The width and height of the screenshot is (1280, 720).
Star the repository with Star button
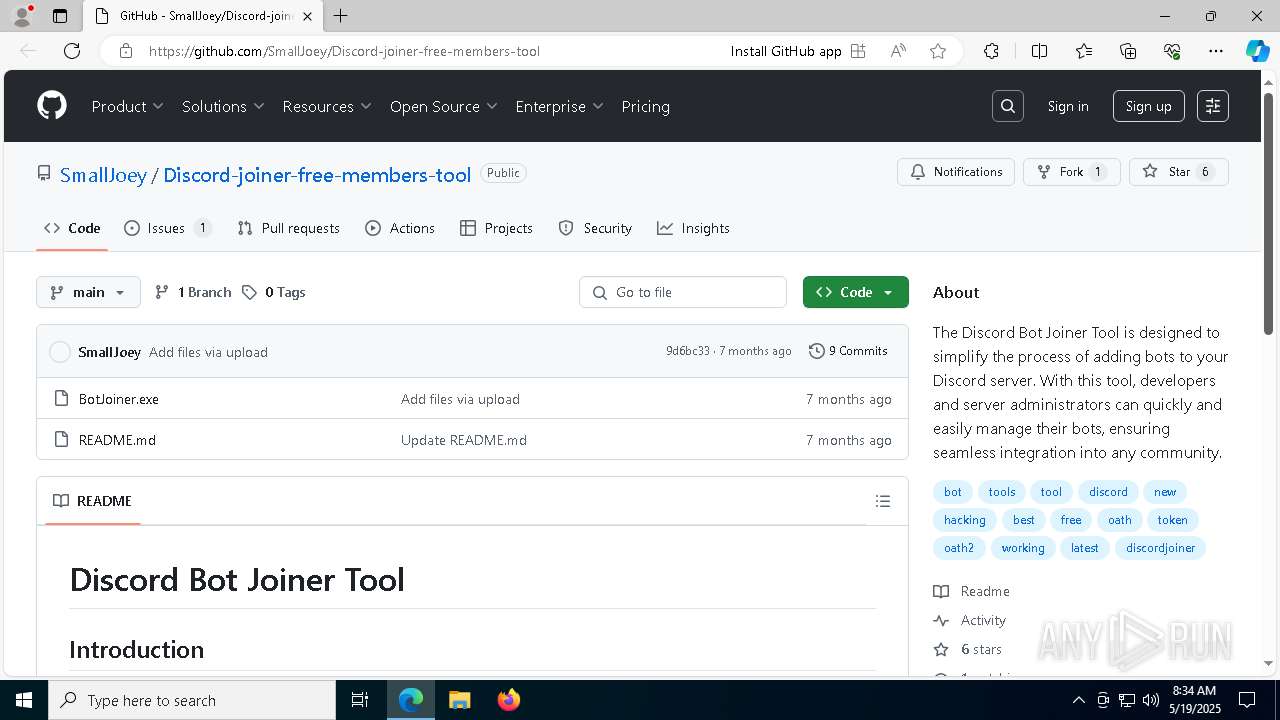(x=1179, y=172)
